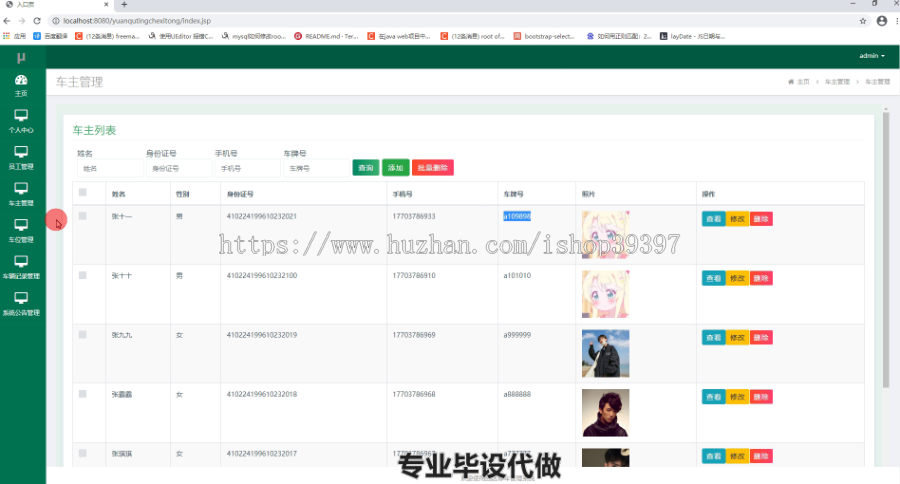The height and width of the screenshot is (484, 900).
Task: Open the Chrome profile avatar icon
Action: point(882,21)
